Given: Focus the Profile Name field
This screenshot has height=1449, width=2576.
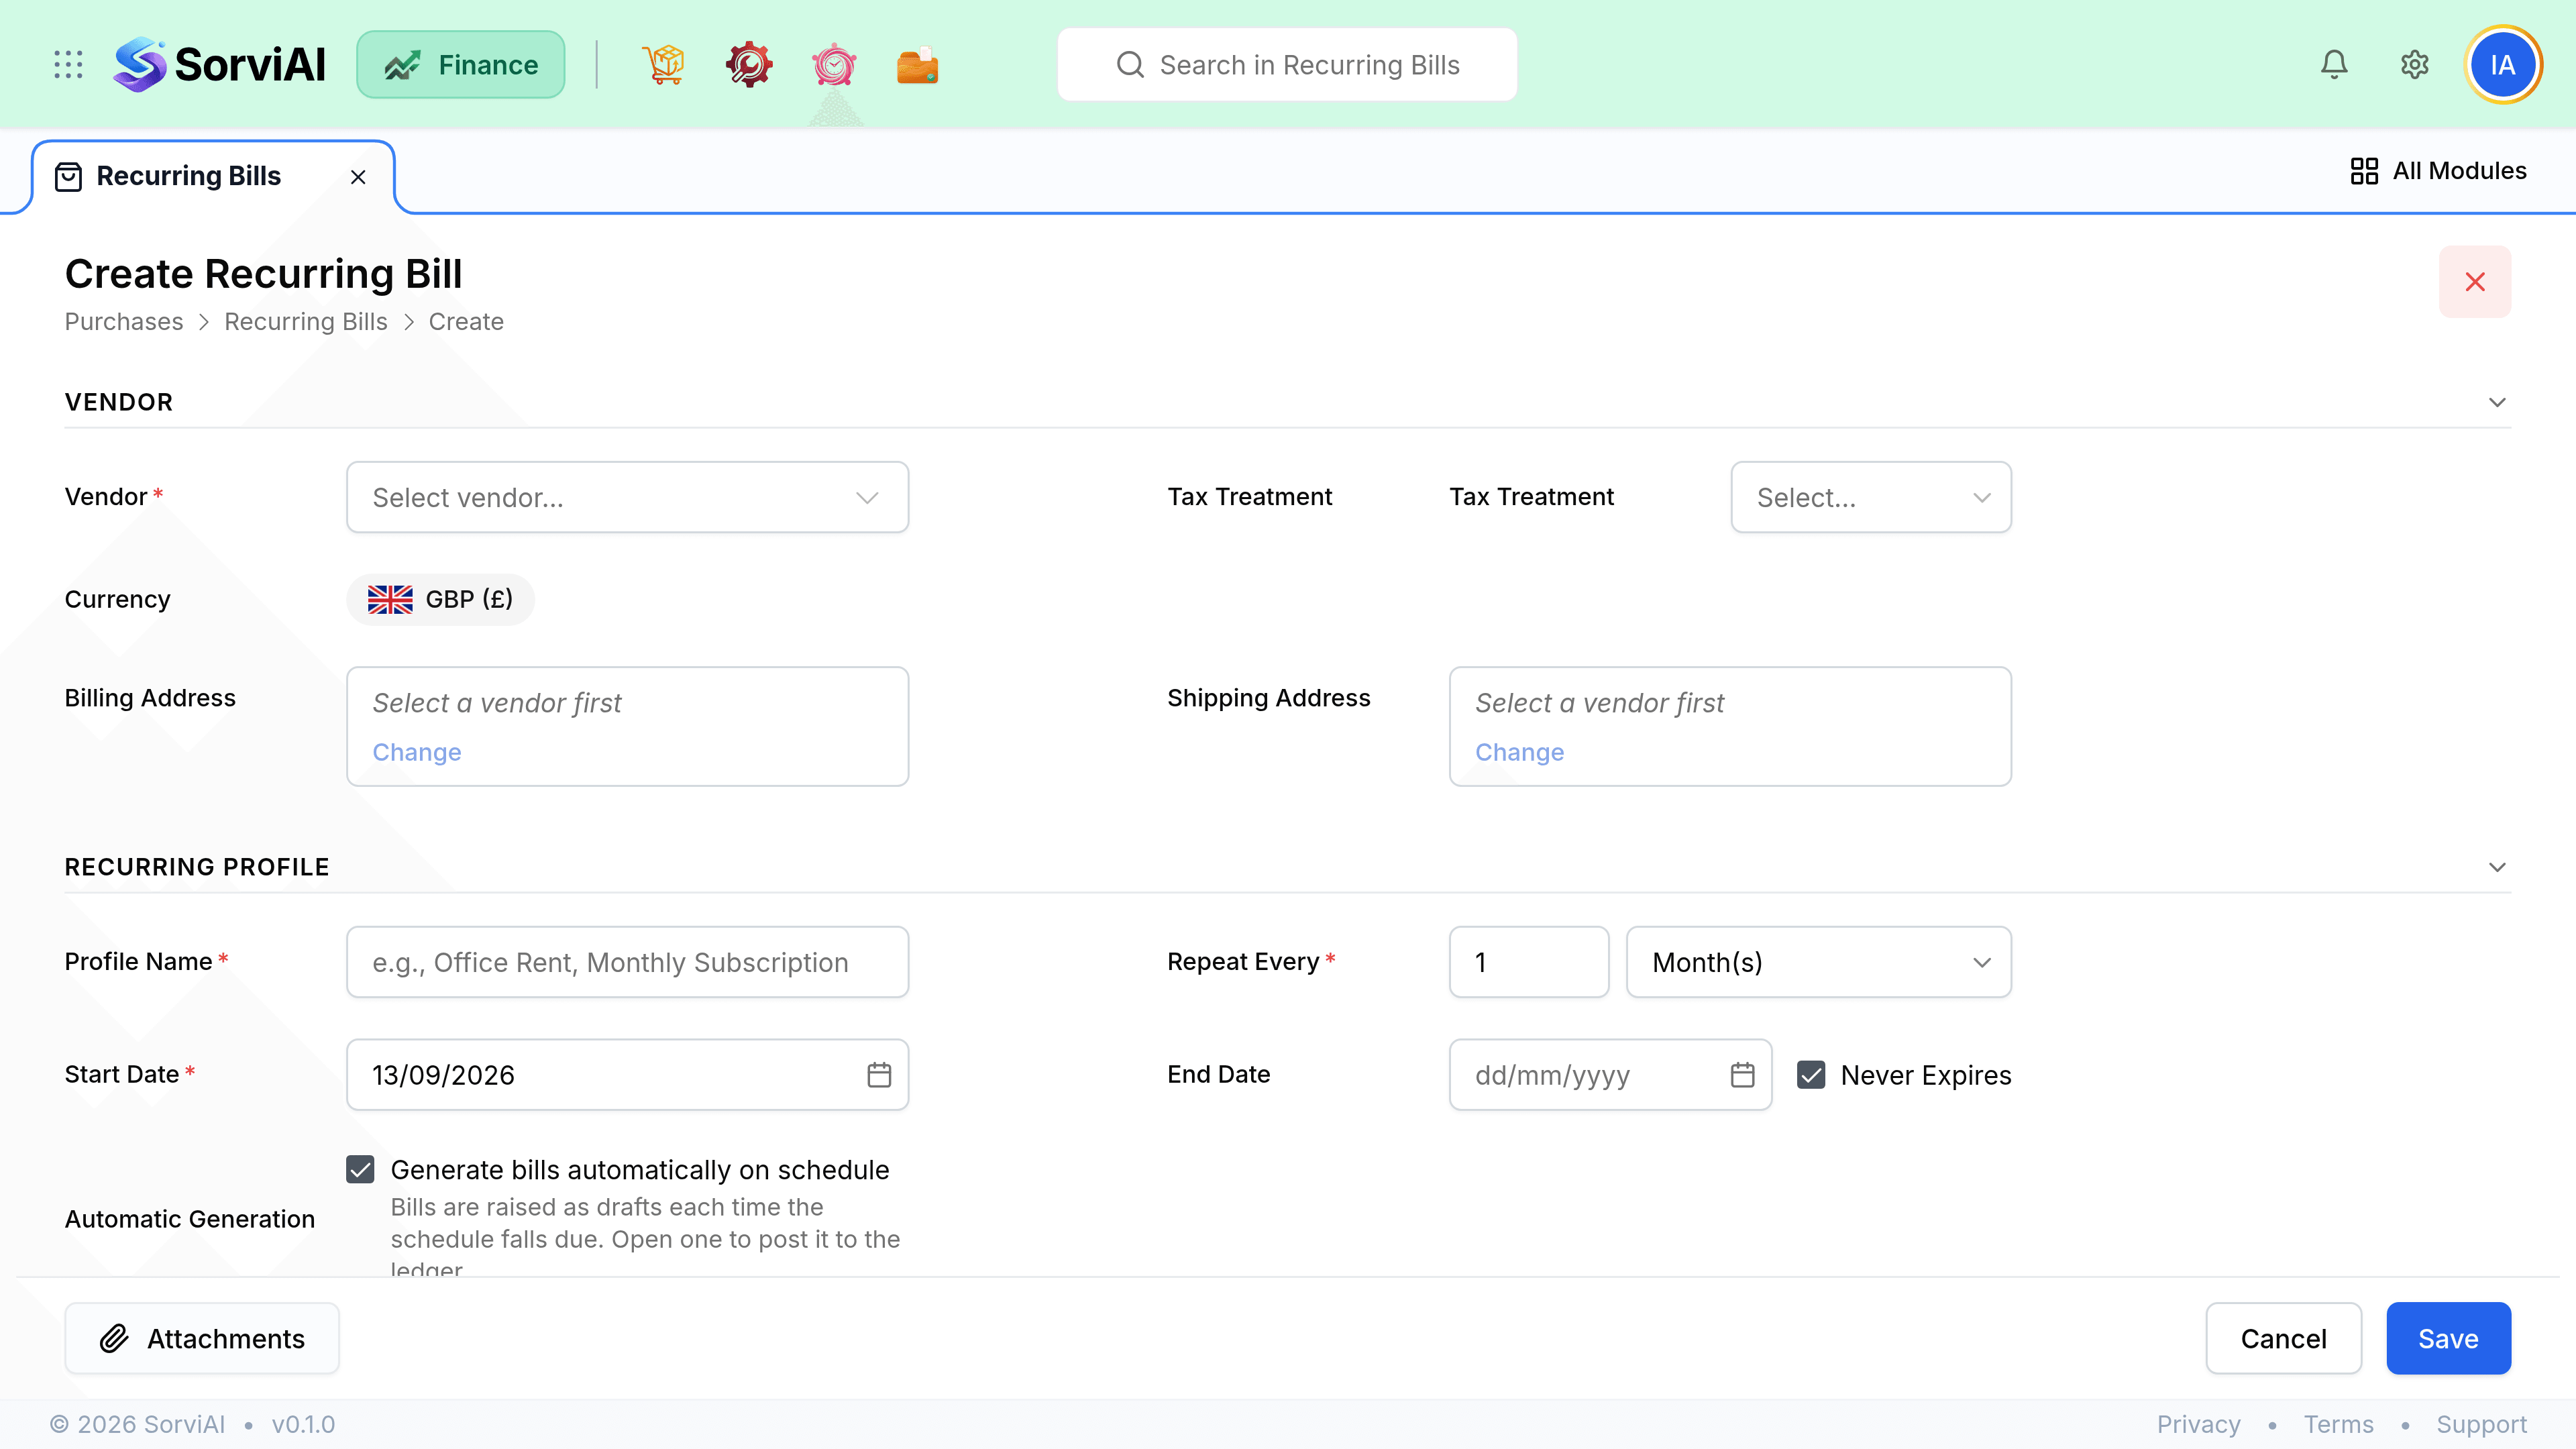Looking at the screenshot, I should click(627, 962).
